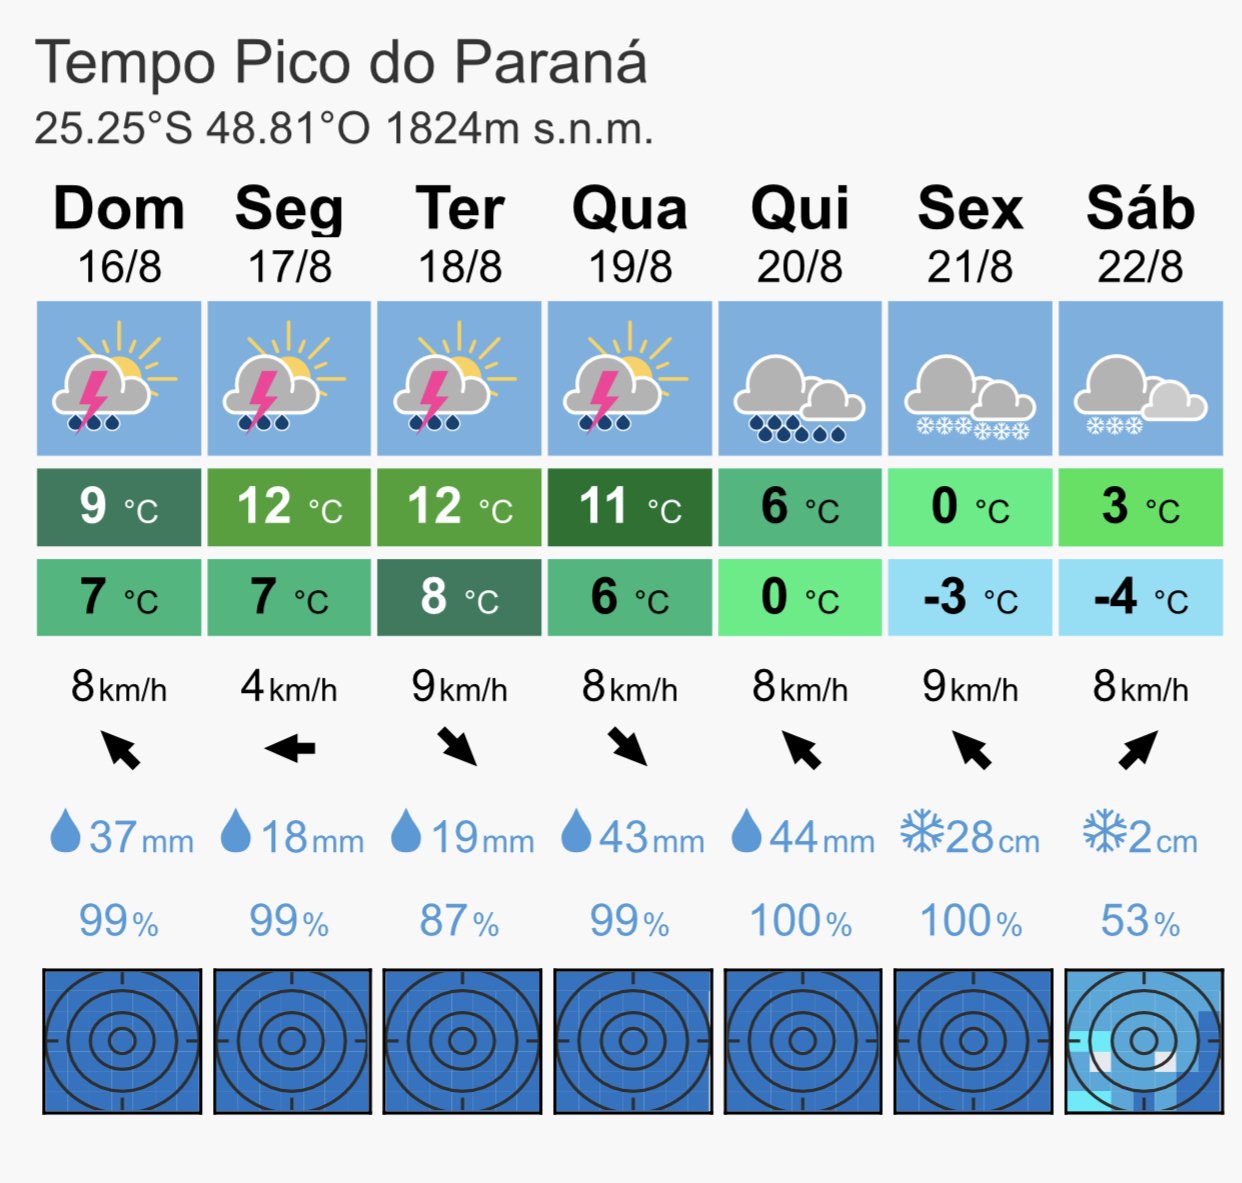Click Tuesday's 9 km/h wind speed
The height and width of the screenshot is (1183, 1242).
(x=460, y=687)
